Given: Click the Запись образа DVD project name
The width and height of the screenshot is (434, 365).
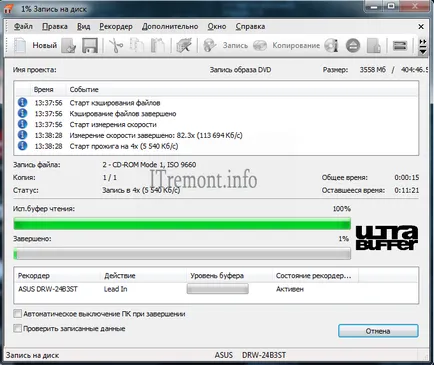Looking at the screenshot, I should click(240, 70).
